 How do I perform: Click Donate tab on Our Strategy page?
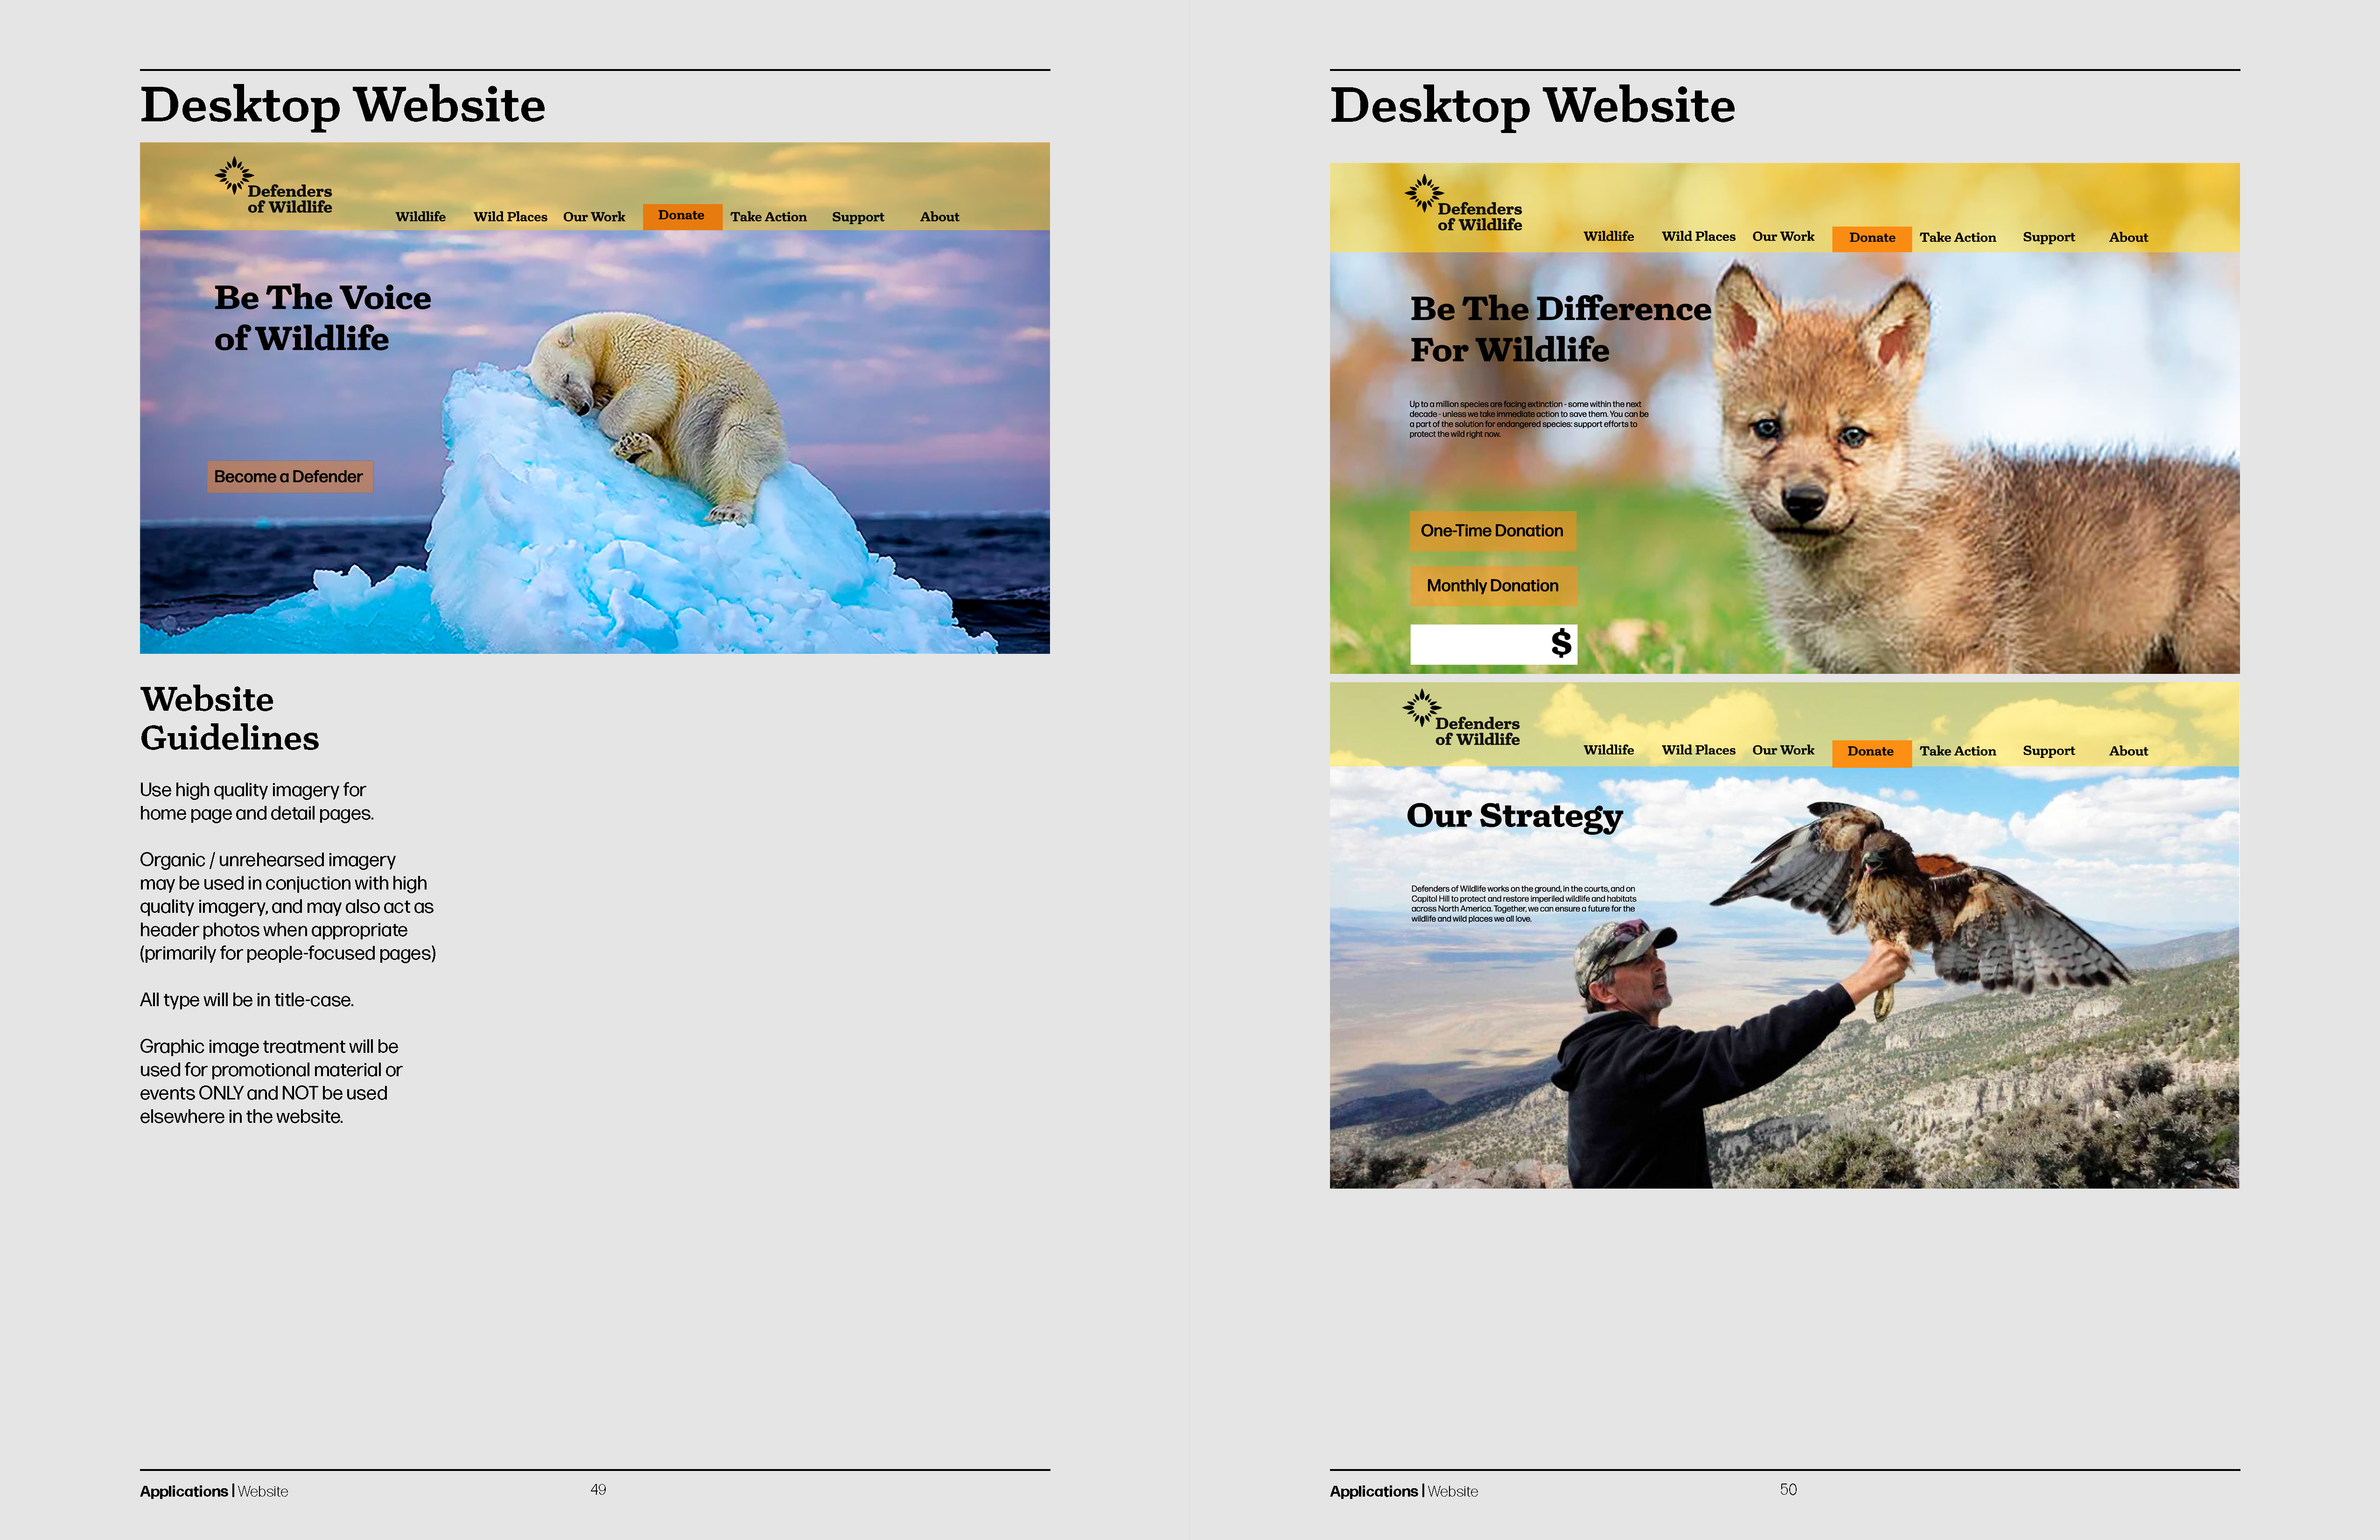[x=1870, y=752]
